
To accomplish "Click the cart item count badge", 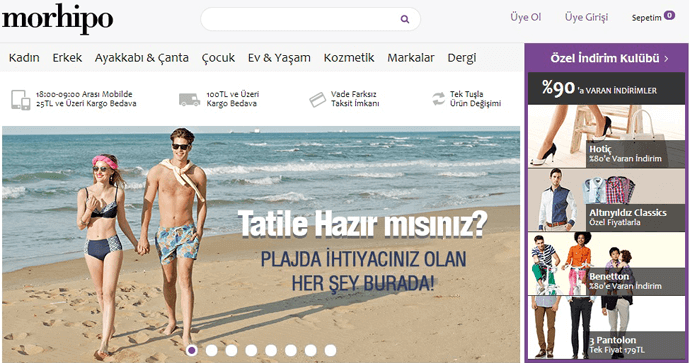I will pos(669,15).
